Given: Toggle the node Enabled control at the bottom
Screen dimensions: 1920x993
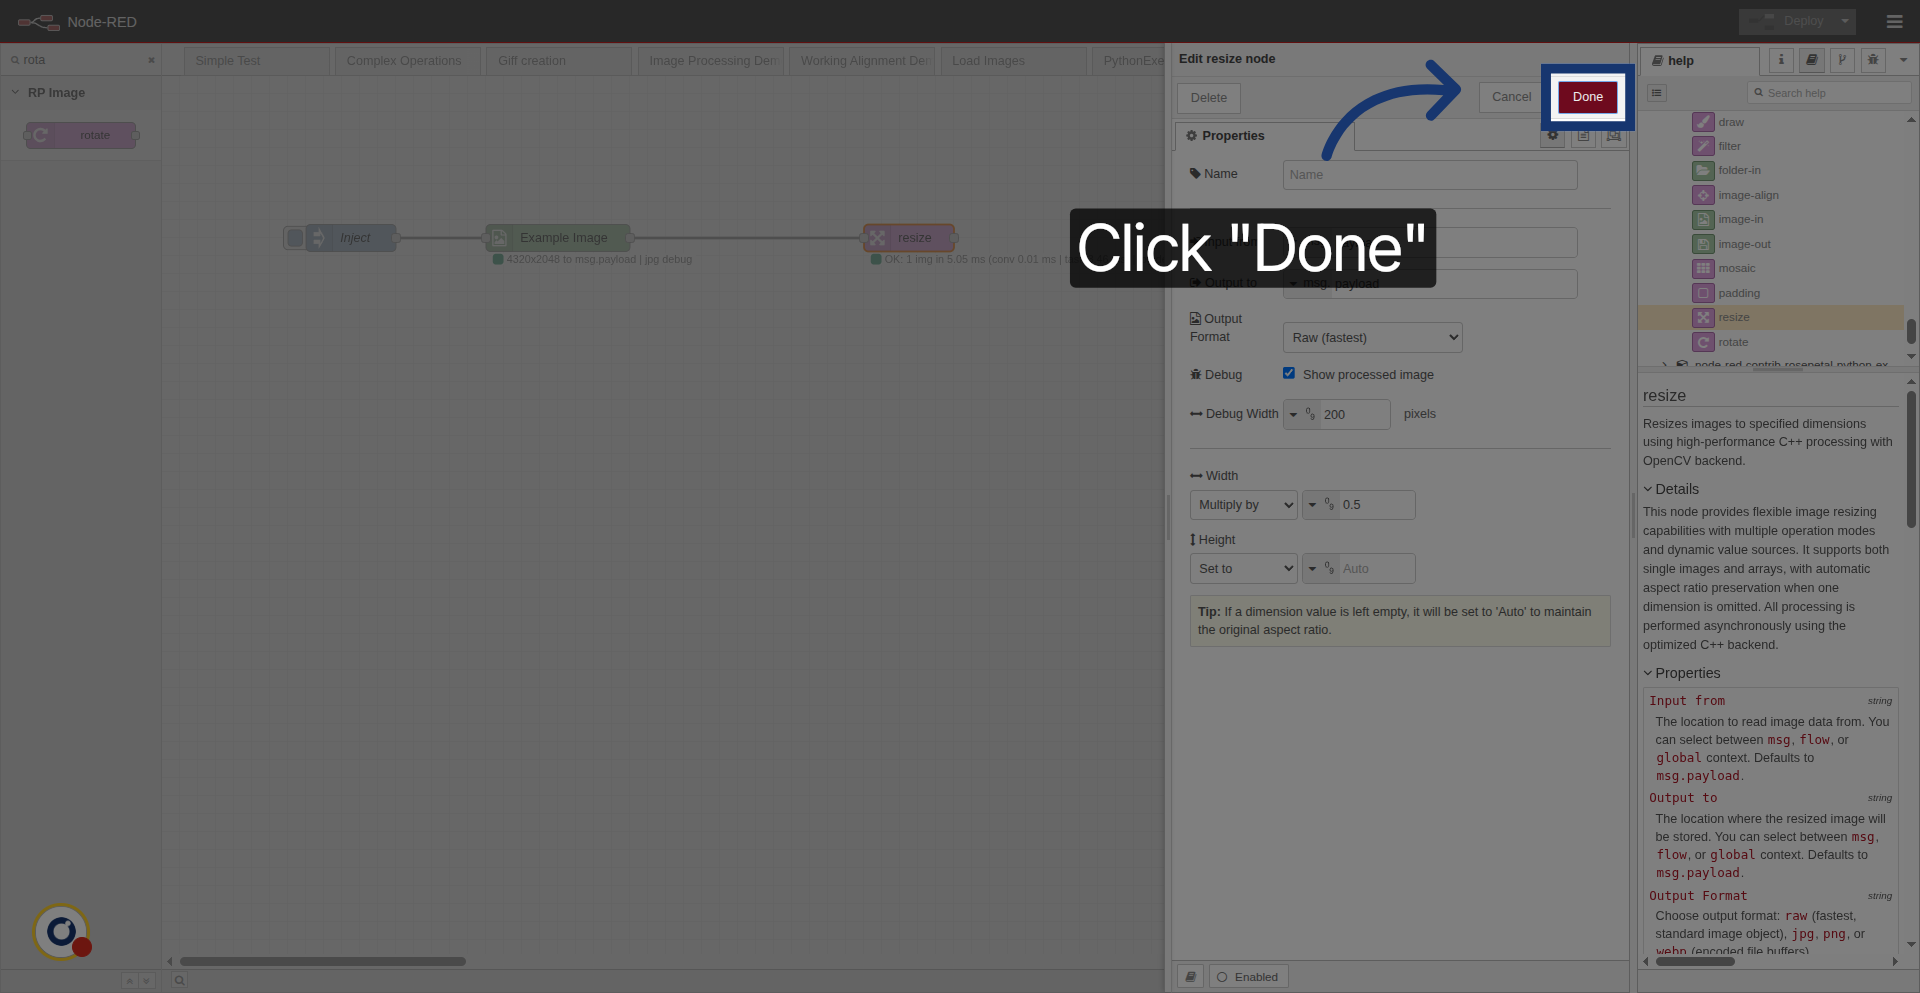Looking at the screenshot, I should point(1248,976).
